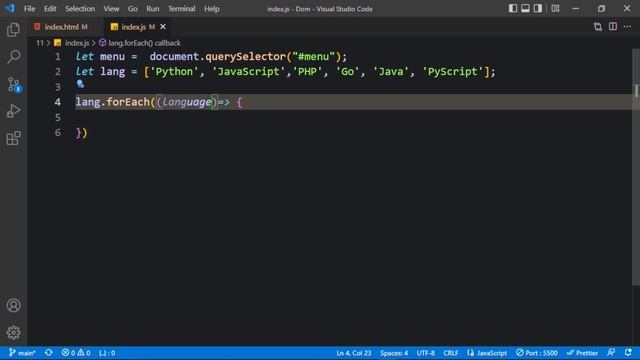Screen dimensions: 640x360
Task: Open Customize Layout icon
Action: [555, 8]
